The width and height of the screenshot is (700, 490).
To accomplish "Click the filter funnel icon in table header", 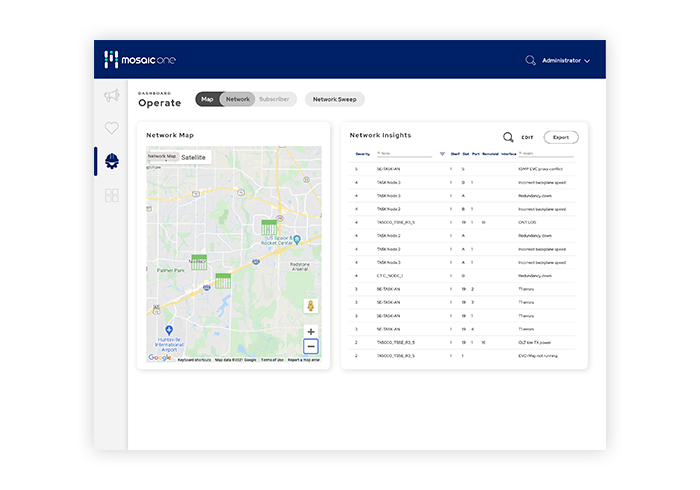I will (442, 154).
